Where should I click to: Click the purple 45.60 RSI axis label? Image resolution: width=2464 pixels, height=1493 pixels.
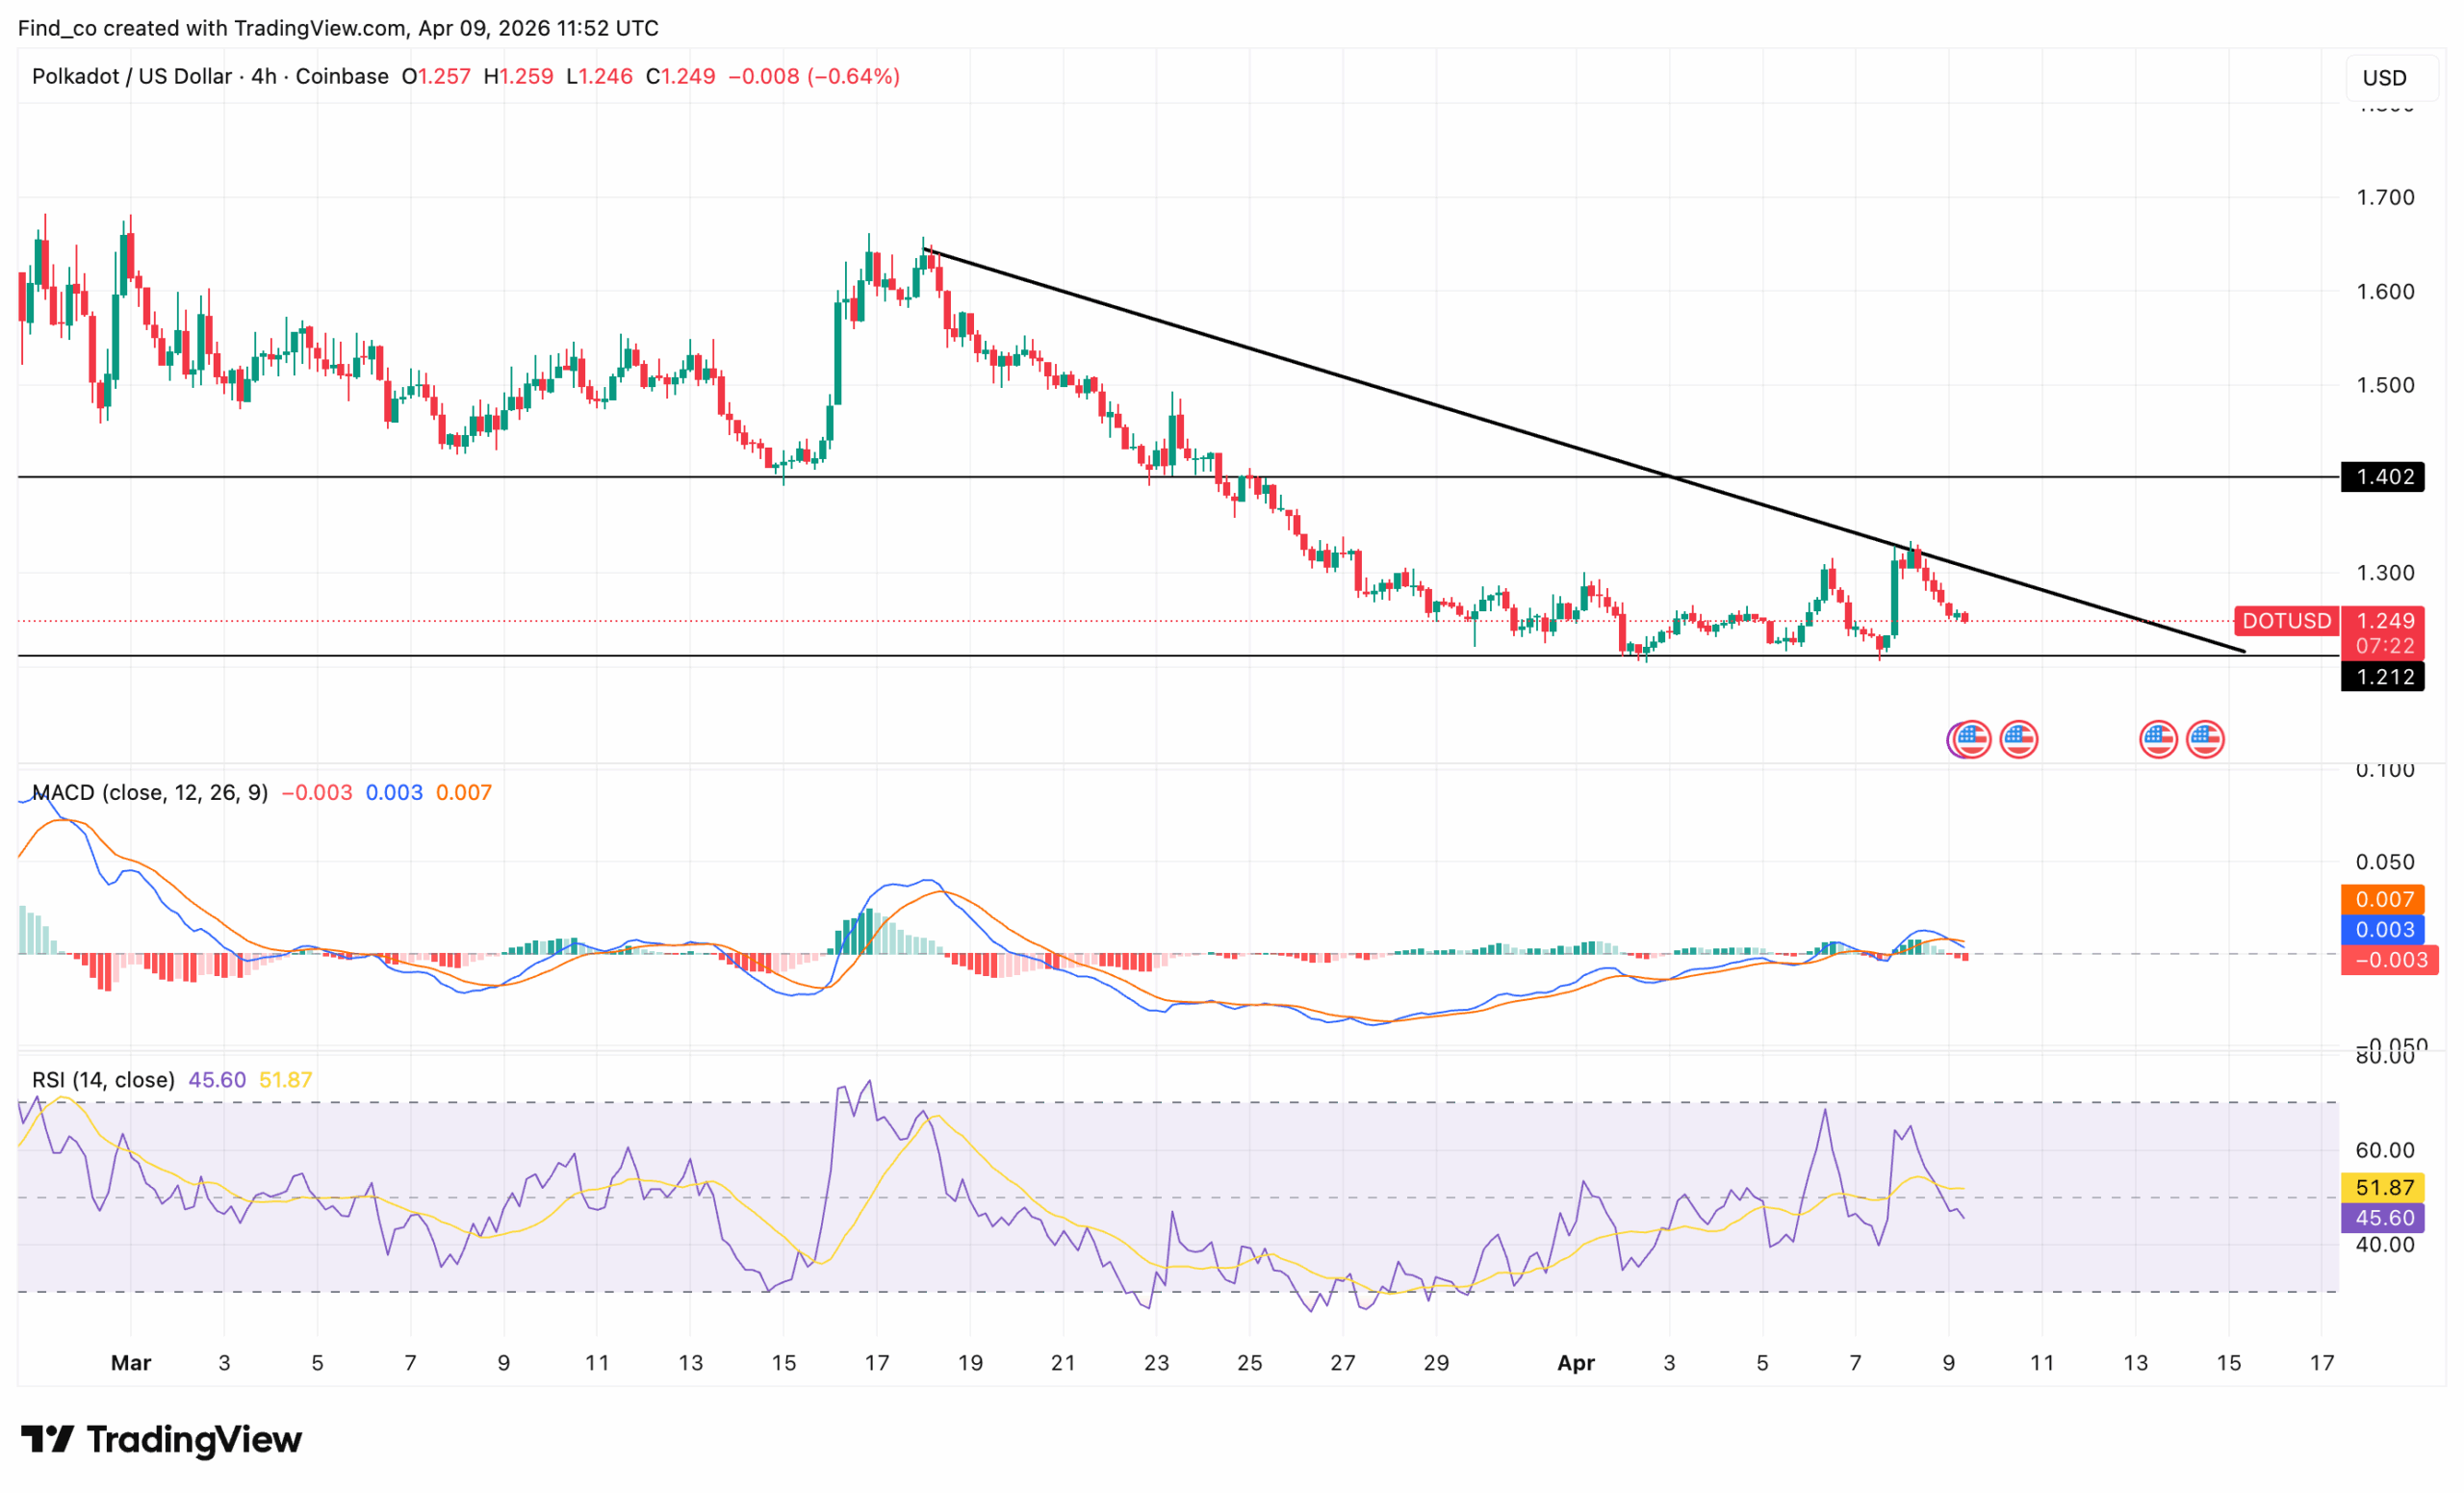[2383, 1218]
